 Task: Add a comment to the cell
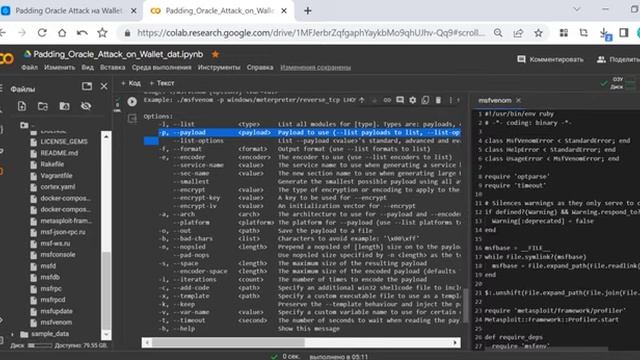point(400,100)
